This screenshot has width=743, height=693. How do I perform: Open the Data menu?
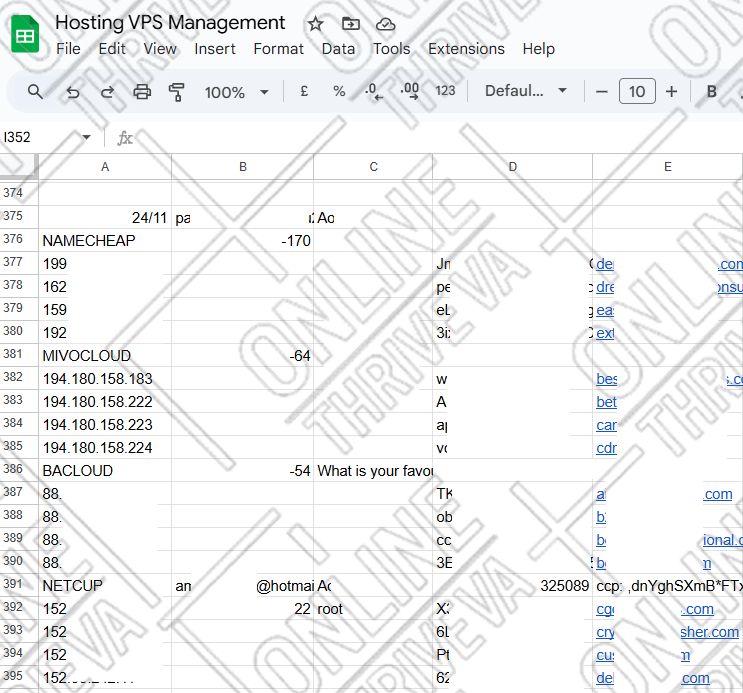(338, 49)
